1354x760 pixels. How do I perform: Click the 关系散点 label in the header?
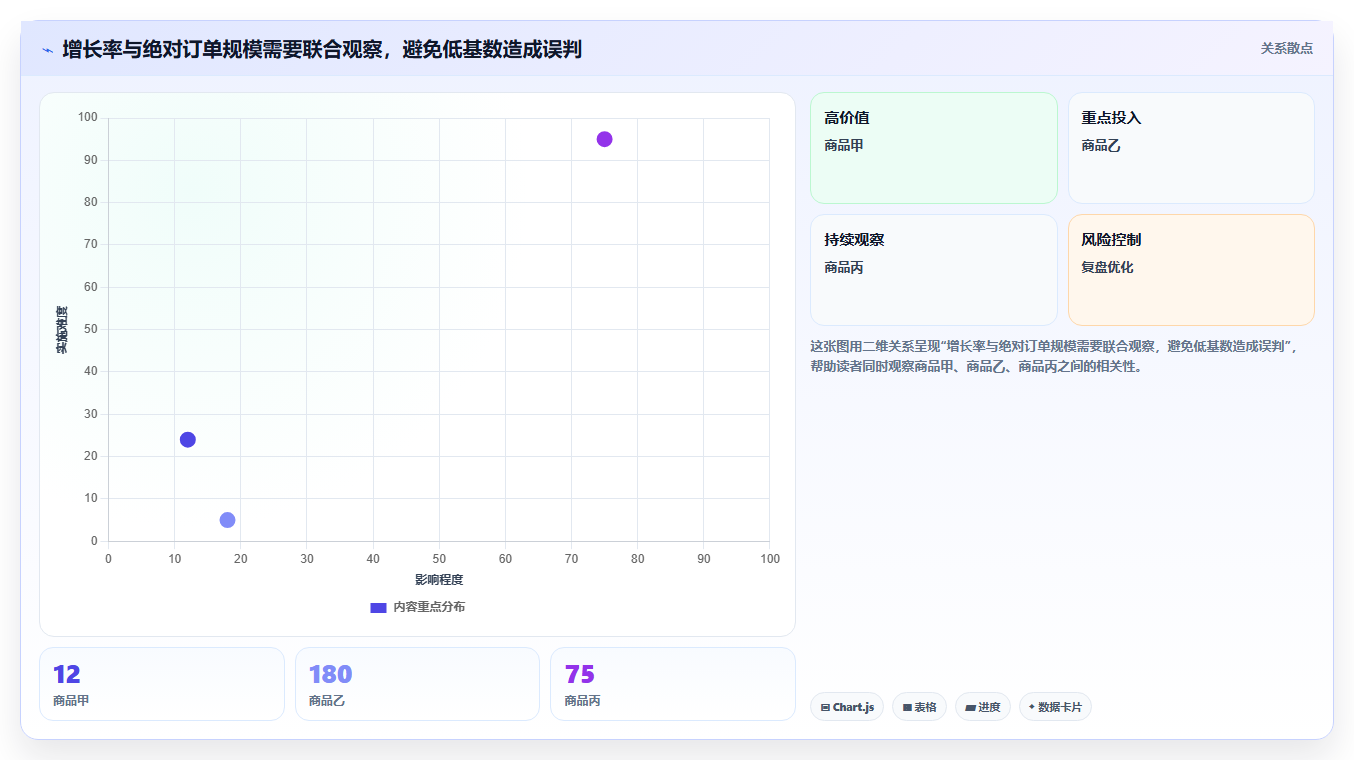point(1286,48)
